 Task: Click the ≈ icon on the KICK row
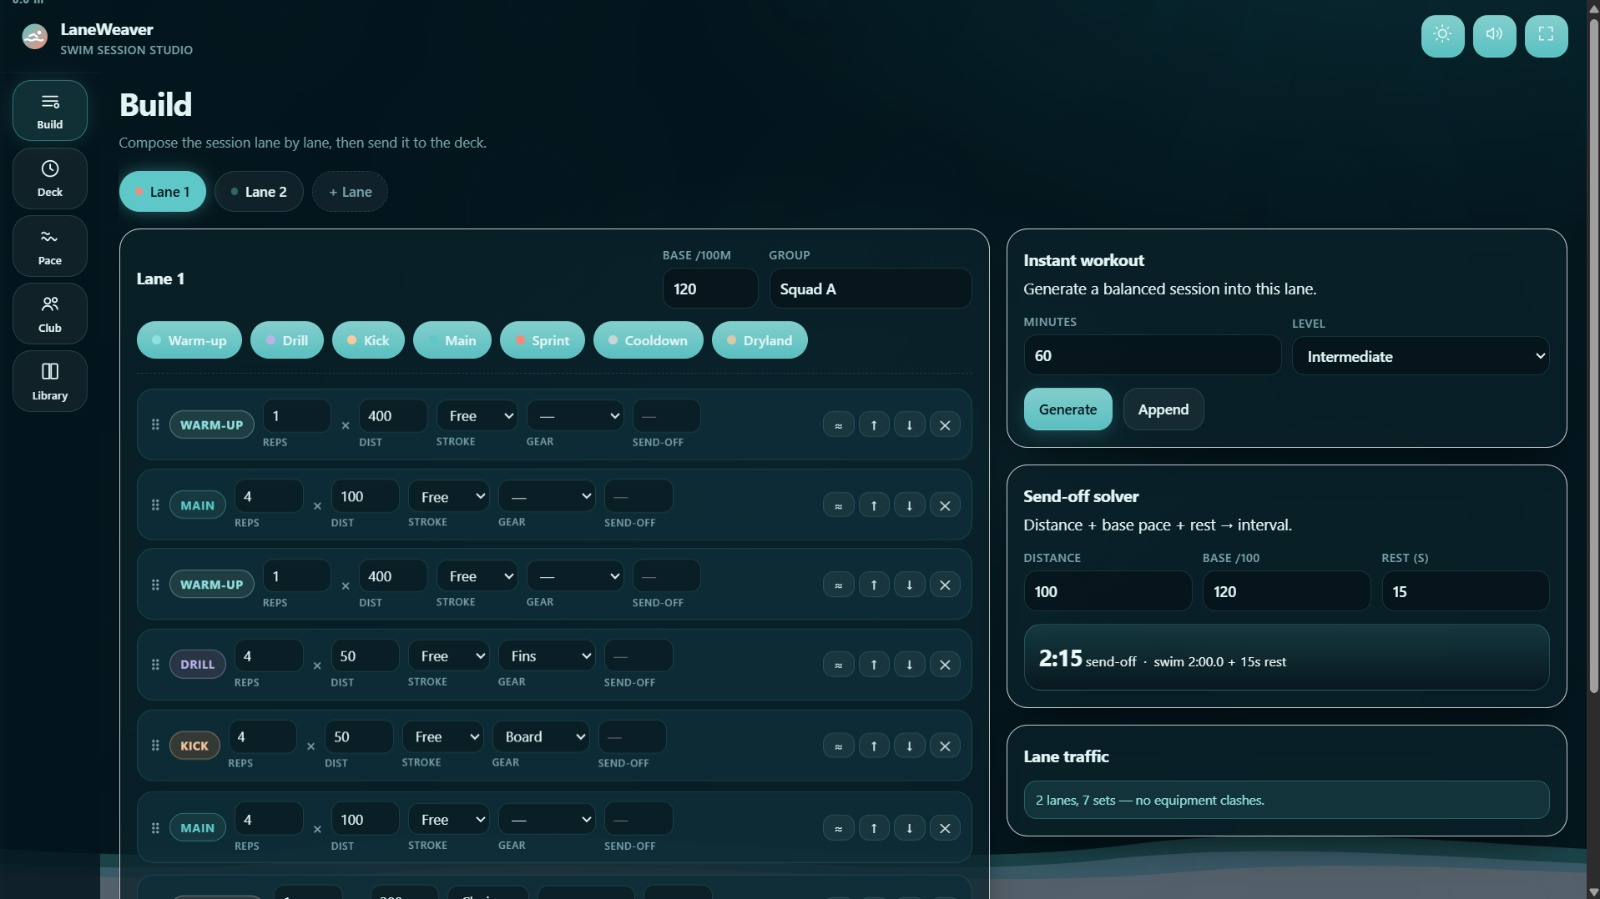coord(838,746)
